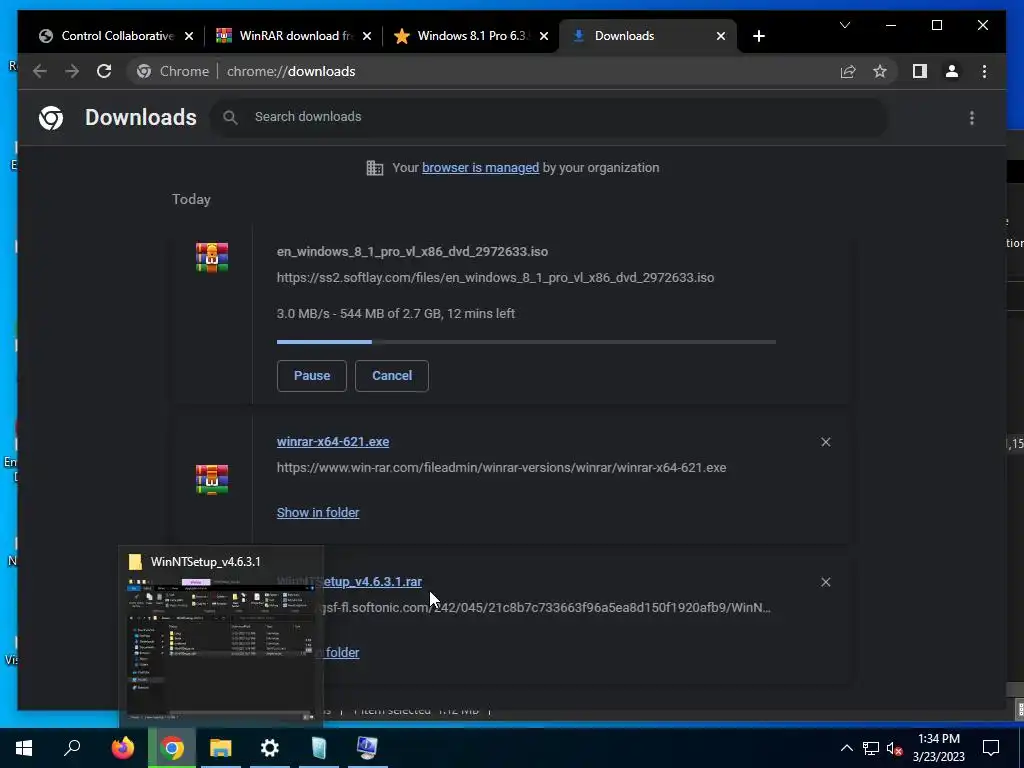Viewport: 1024px width, 768px height.
Task: Open the tab search dropdown arrow
Action: coord(844,25)
